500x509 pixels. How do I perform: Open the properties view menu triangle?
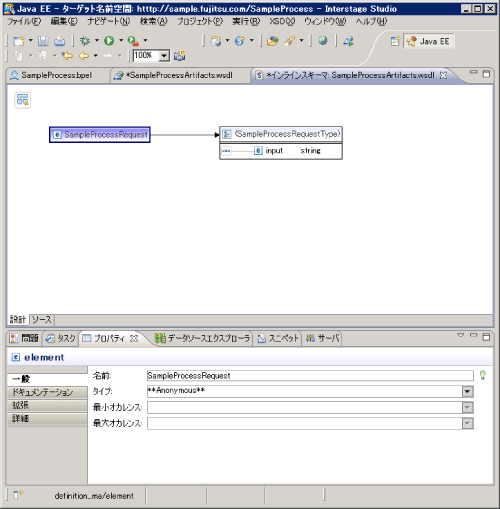(461, 335)
